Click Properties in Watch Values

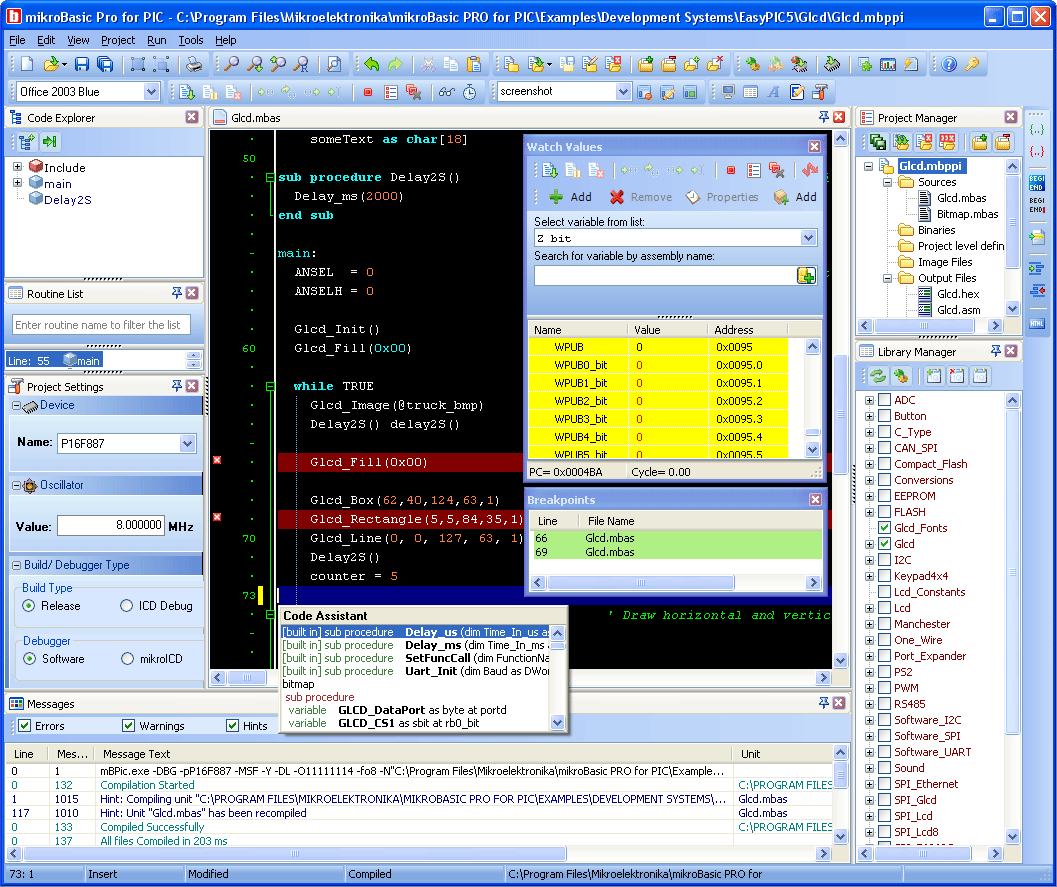(x=722, y=197)
